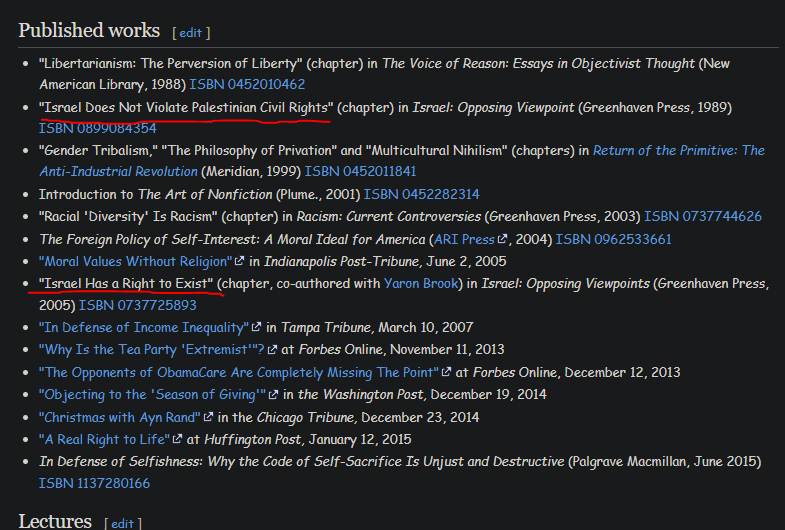Open "Why Is the Tea Party 'Extremist'" link

(152, 349)
